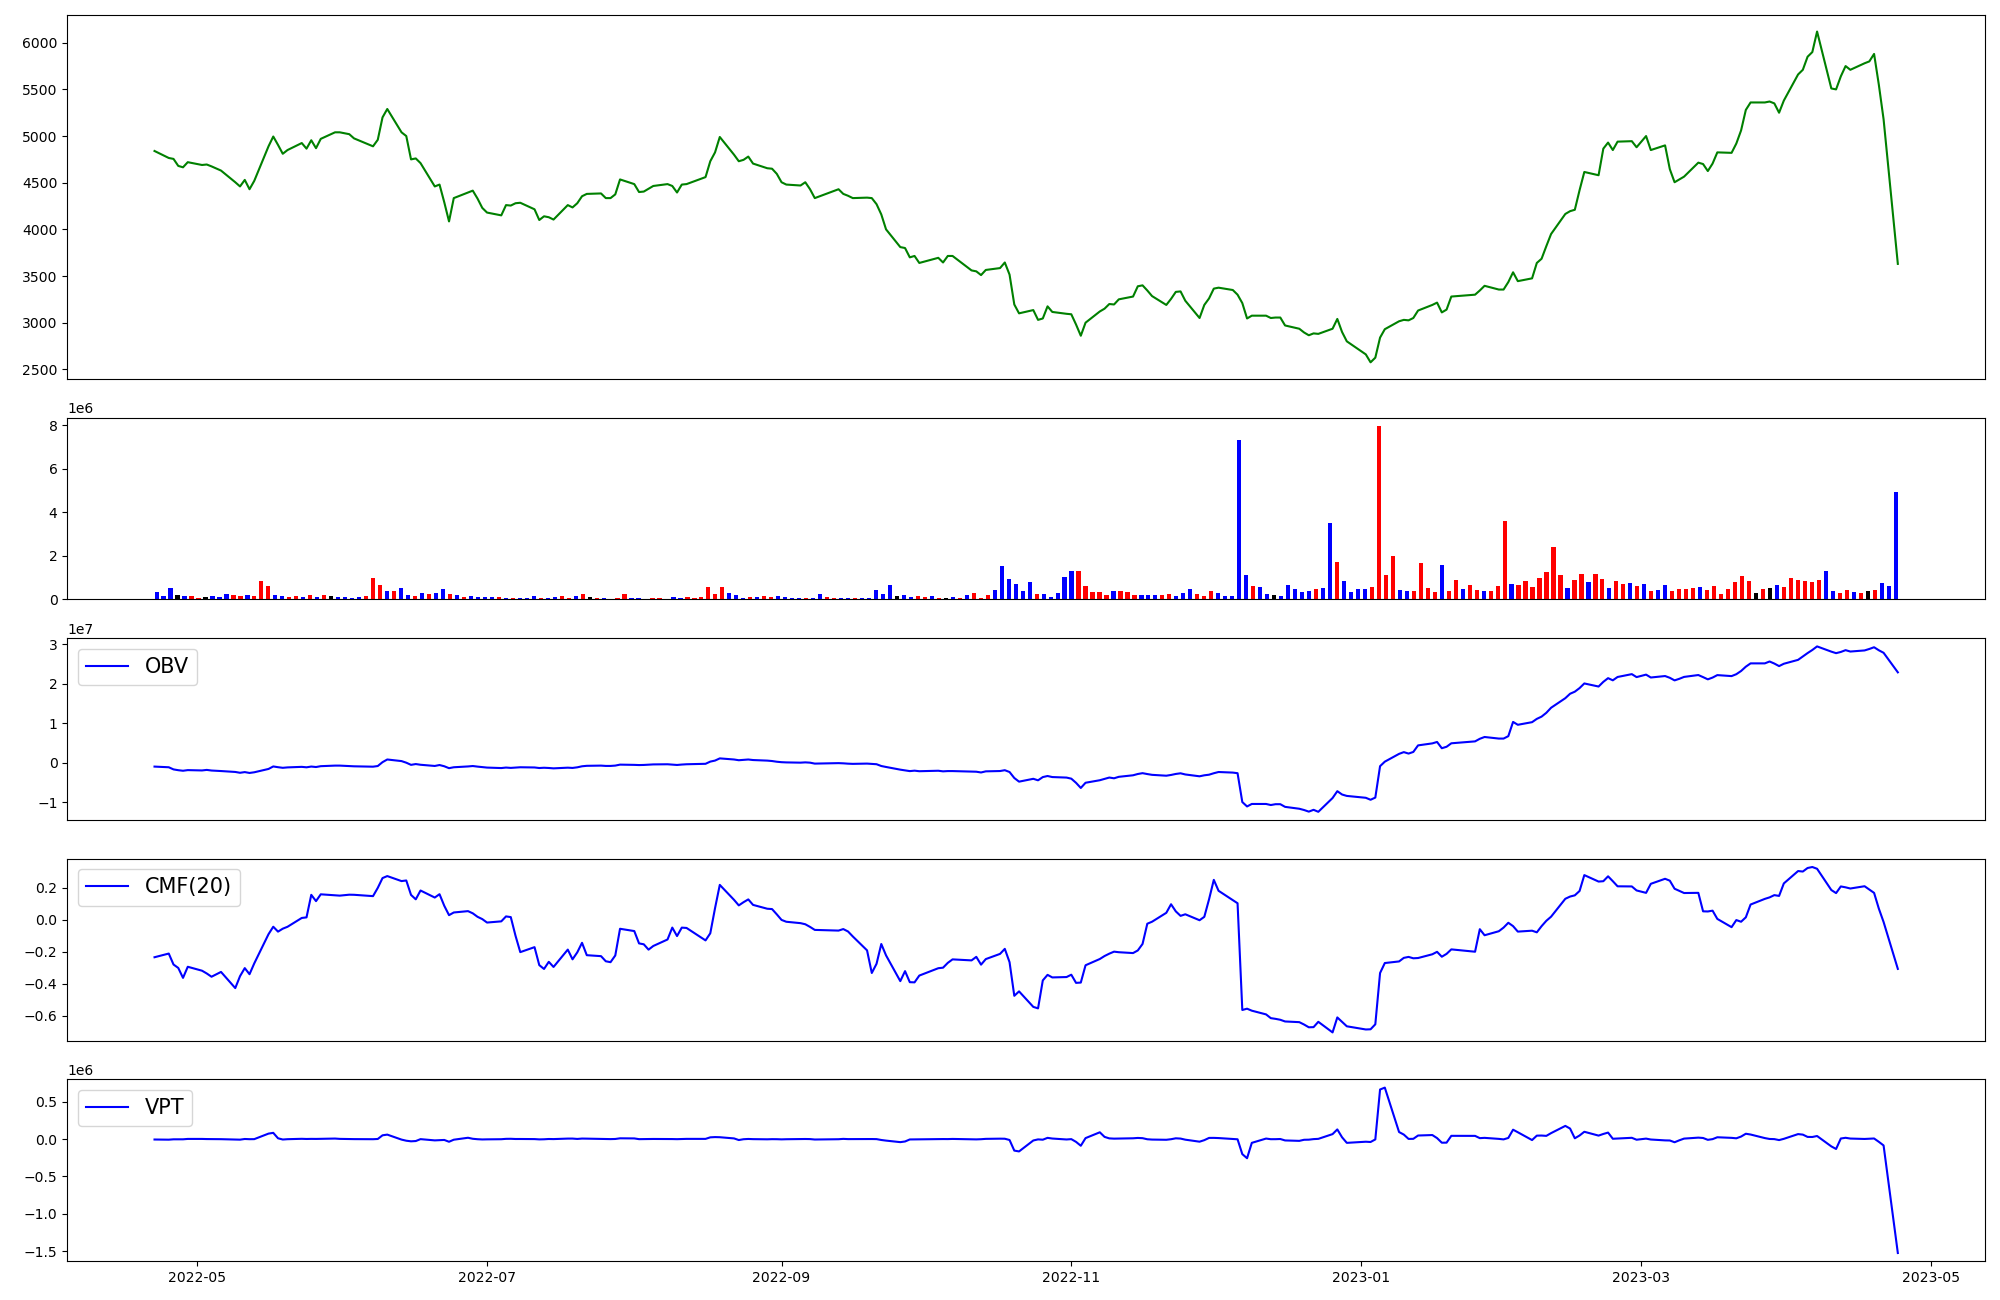Click the last blue volume bar at right
The width and height of the screenshot is (2000, 1300).
[x=1896, y=545]
